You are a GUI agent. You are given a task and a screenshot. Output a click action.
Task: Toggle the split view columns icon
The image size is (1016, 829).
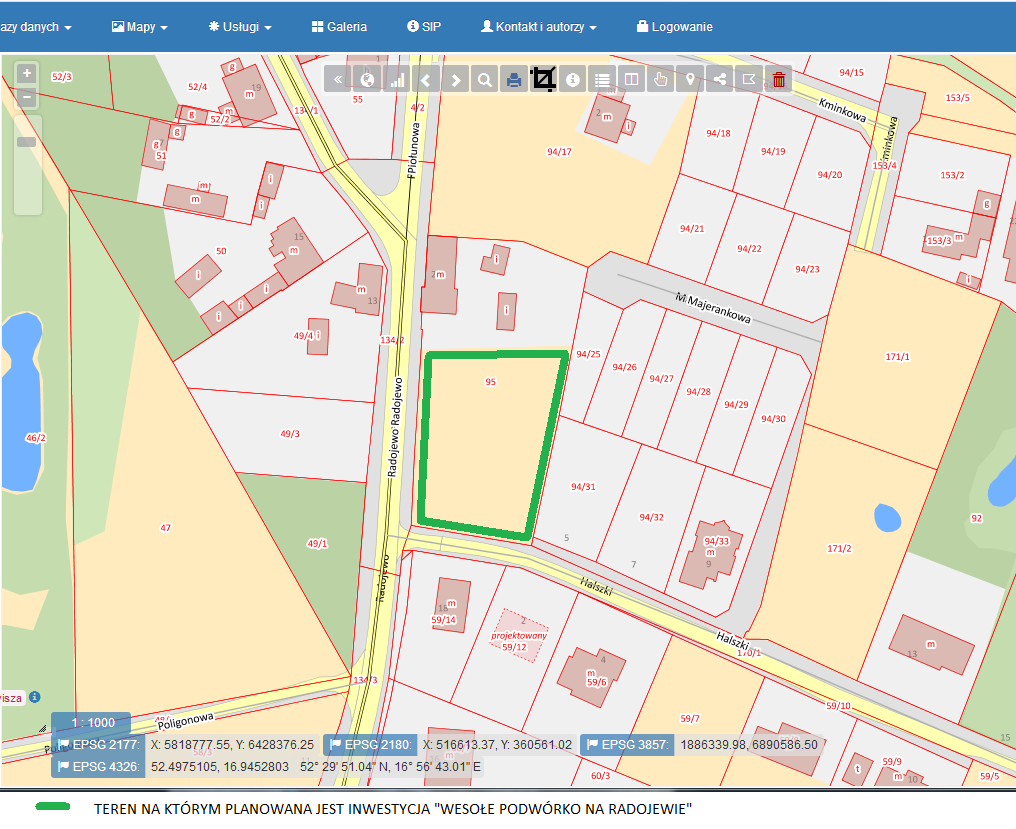click(631, 80)
